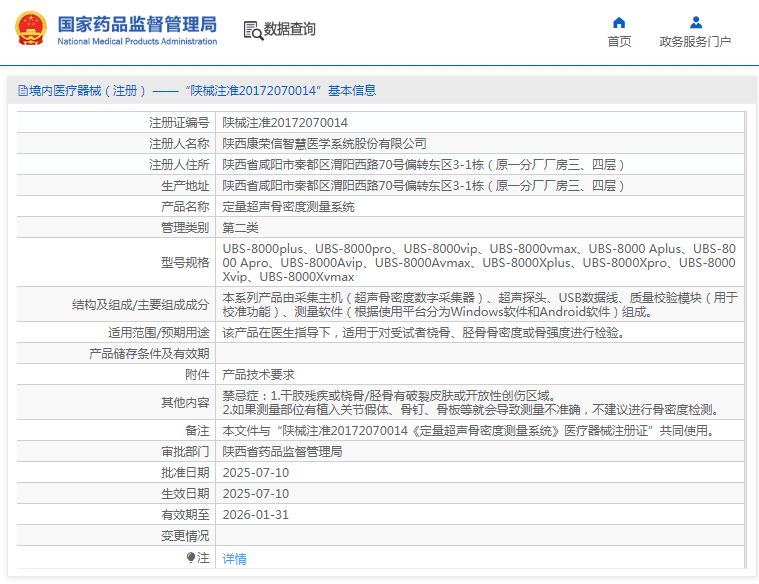Go to 政务服务门户 text link
Image resolution: width=759 pixels, height=584 pixels.
695,42
